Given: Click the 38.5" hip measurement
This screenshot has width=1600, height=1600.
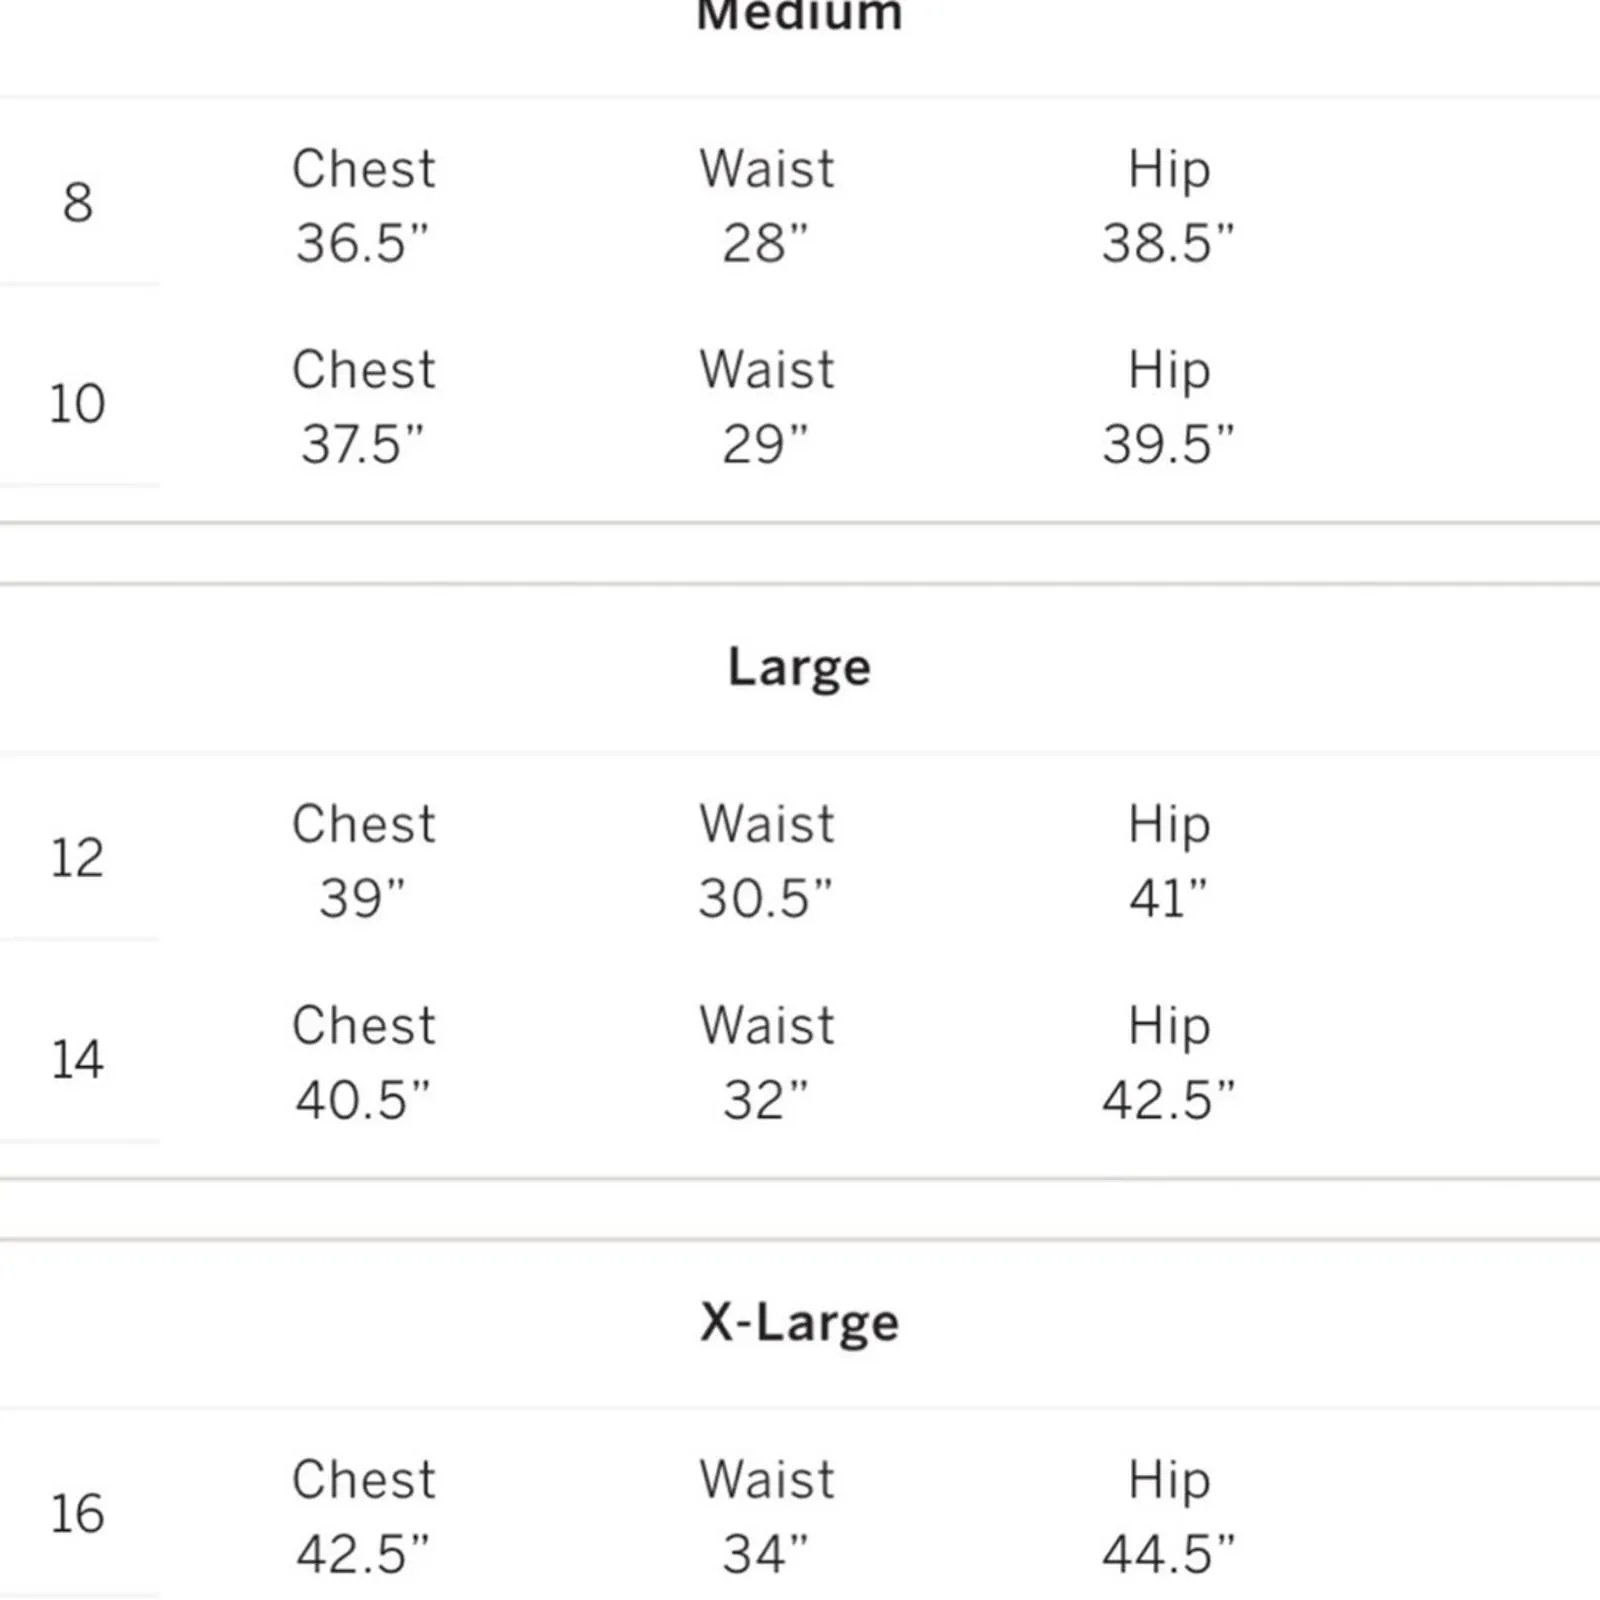Looking at the screenshot, I should [1168, 243].
